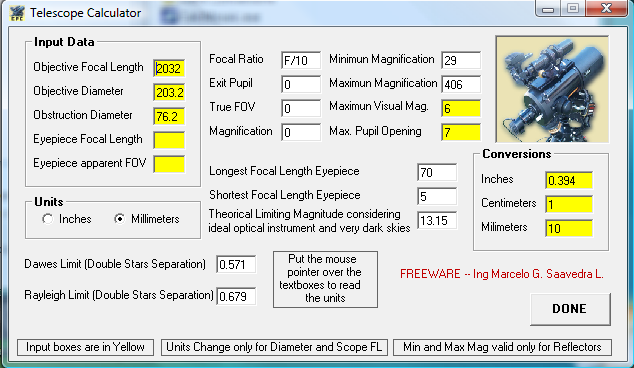Click the 'Put the mouse pointer over' hint box
The image size is (634, 368).
pos(325,279)
